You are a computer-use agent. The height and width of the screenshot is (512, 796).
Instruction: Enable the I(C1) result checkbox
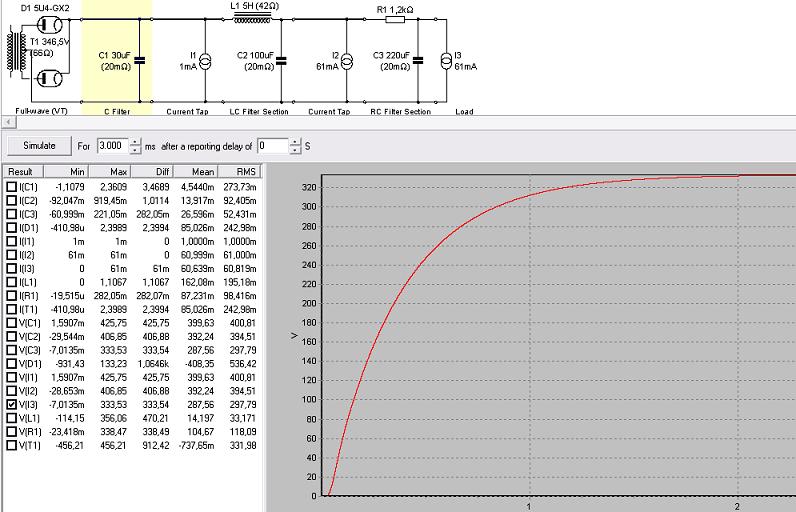coord(12,186)
